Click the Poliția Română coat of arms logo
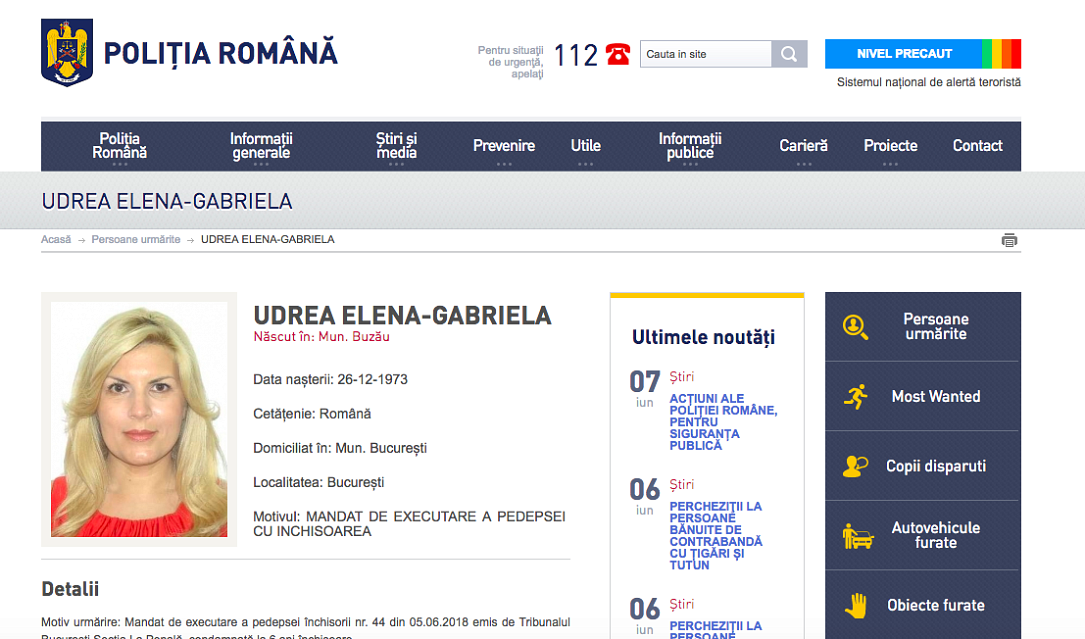 [x=67, y=53]
